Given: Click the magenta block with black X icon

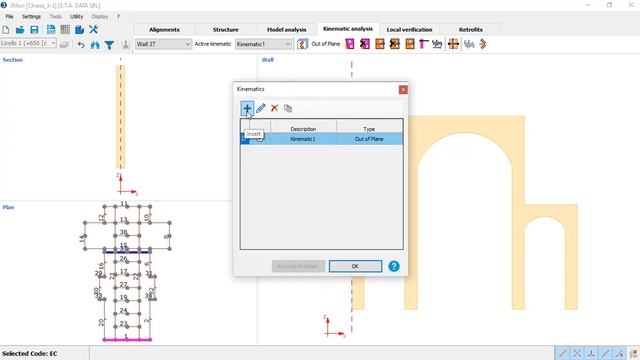Looking at the screenshot, I should pos(364,44).
